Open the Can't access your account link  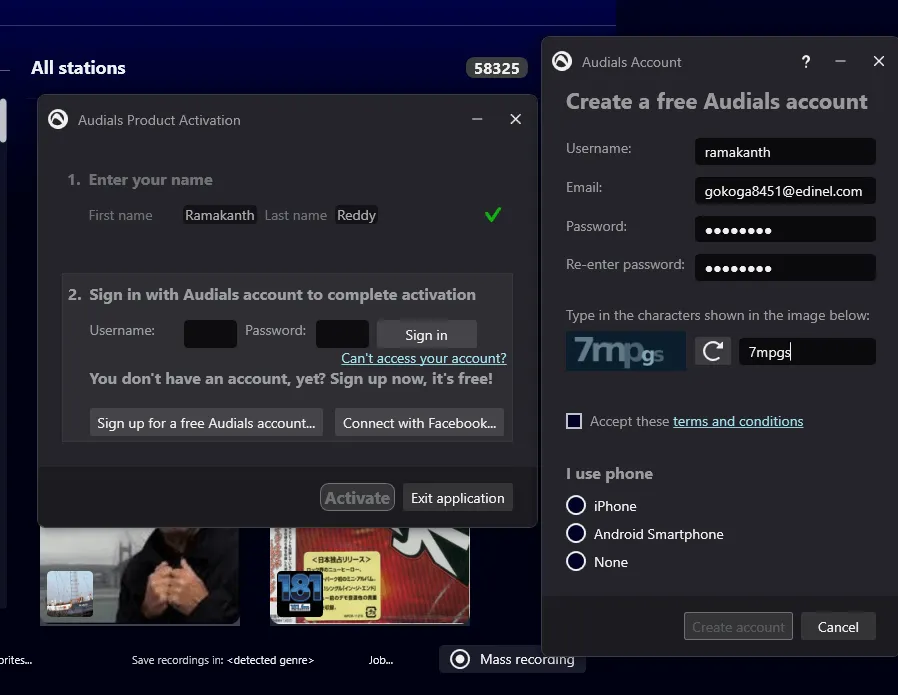(x=424, y=357)
